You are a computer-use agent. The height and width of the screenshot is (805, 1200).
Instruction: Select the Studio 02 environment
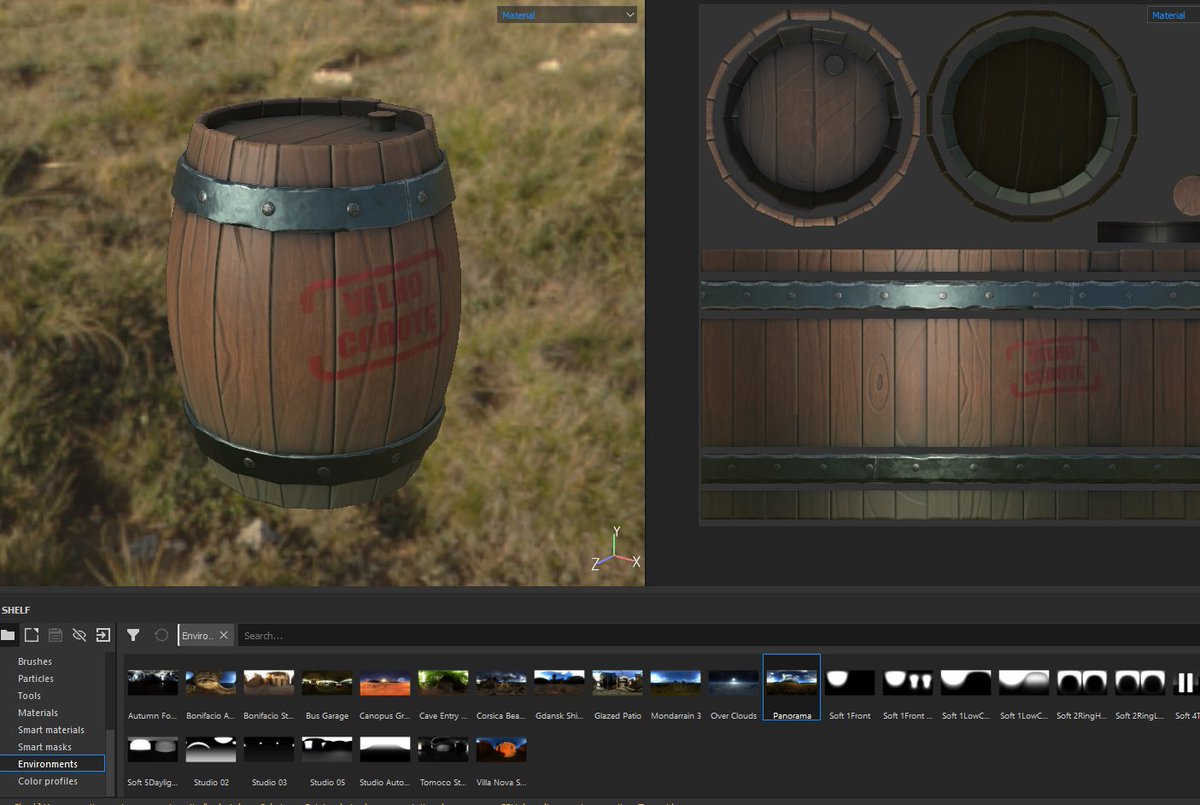[211, 750]
